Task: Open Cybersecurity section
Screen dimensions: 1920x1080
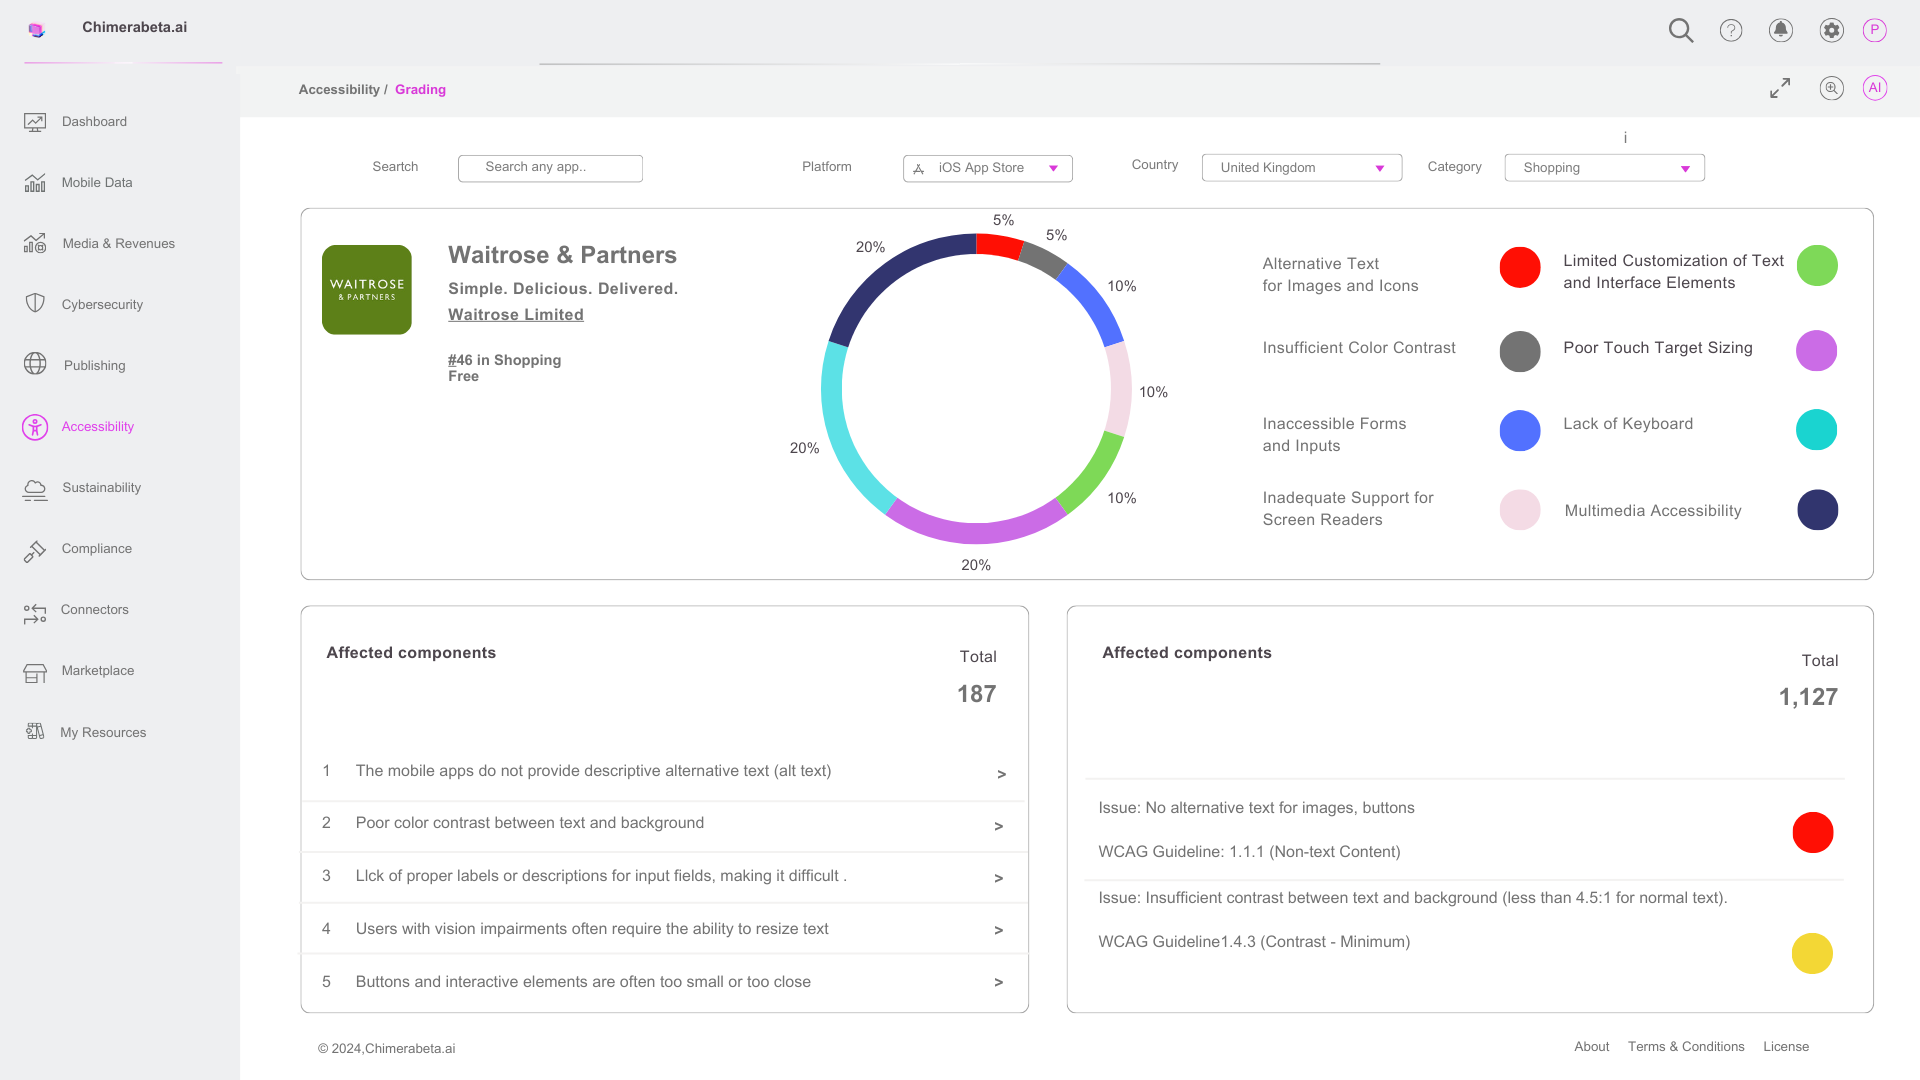Action: tap(102, 305)
